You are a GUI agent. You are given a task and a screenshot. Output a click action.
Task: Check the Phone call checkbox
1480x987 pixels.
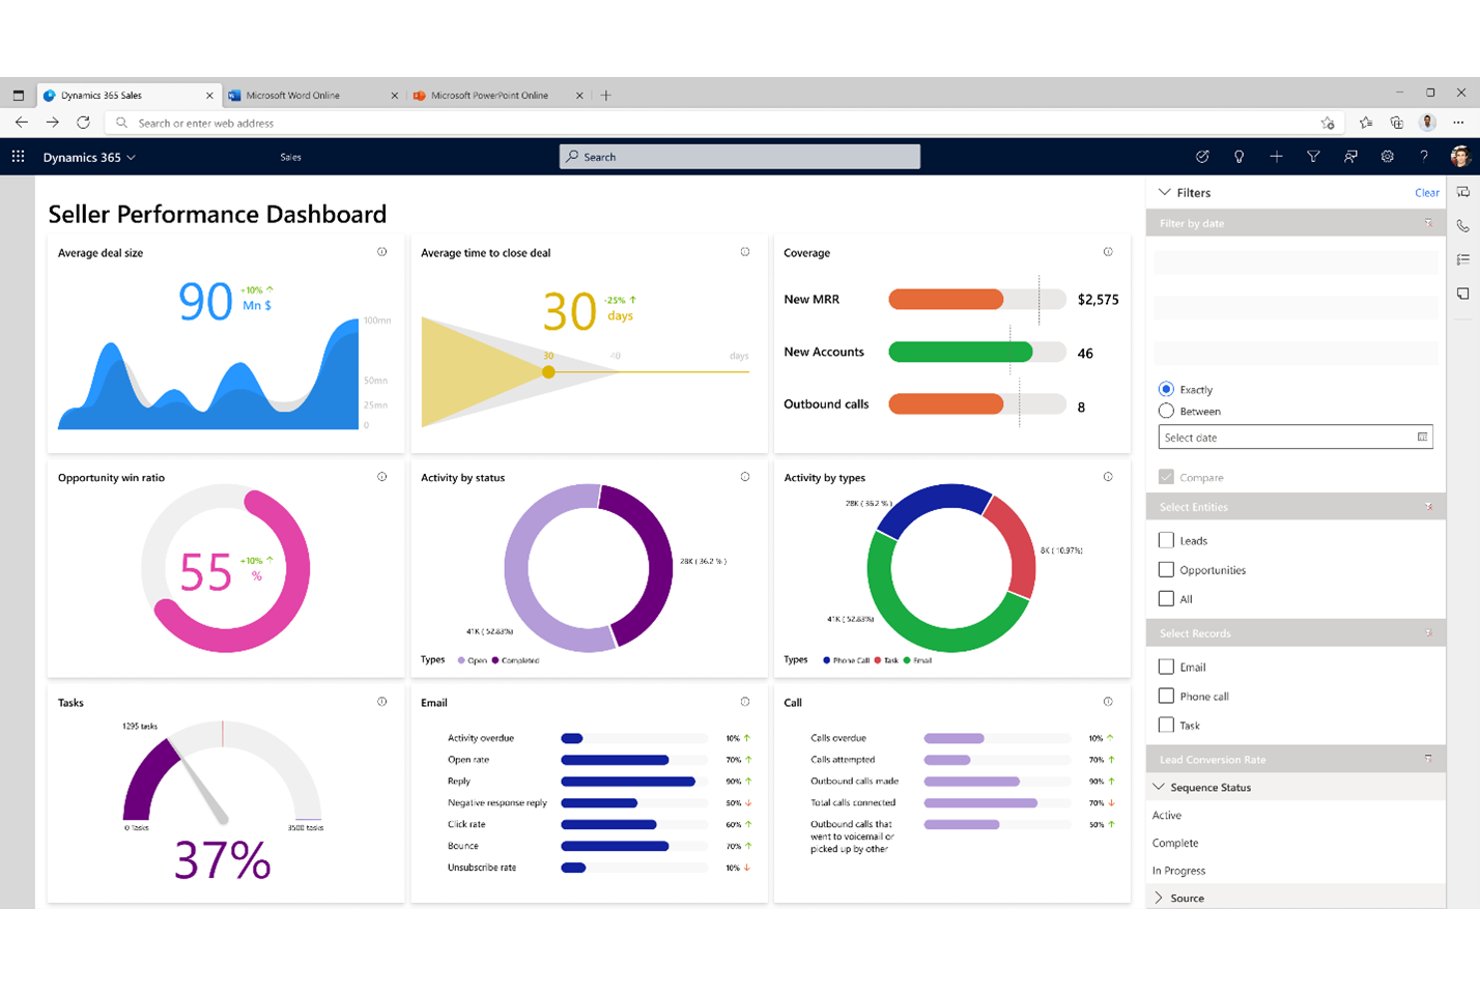pos(1166,696)
